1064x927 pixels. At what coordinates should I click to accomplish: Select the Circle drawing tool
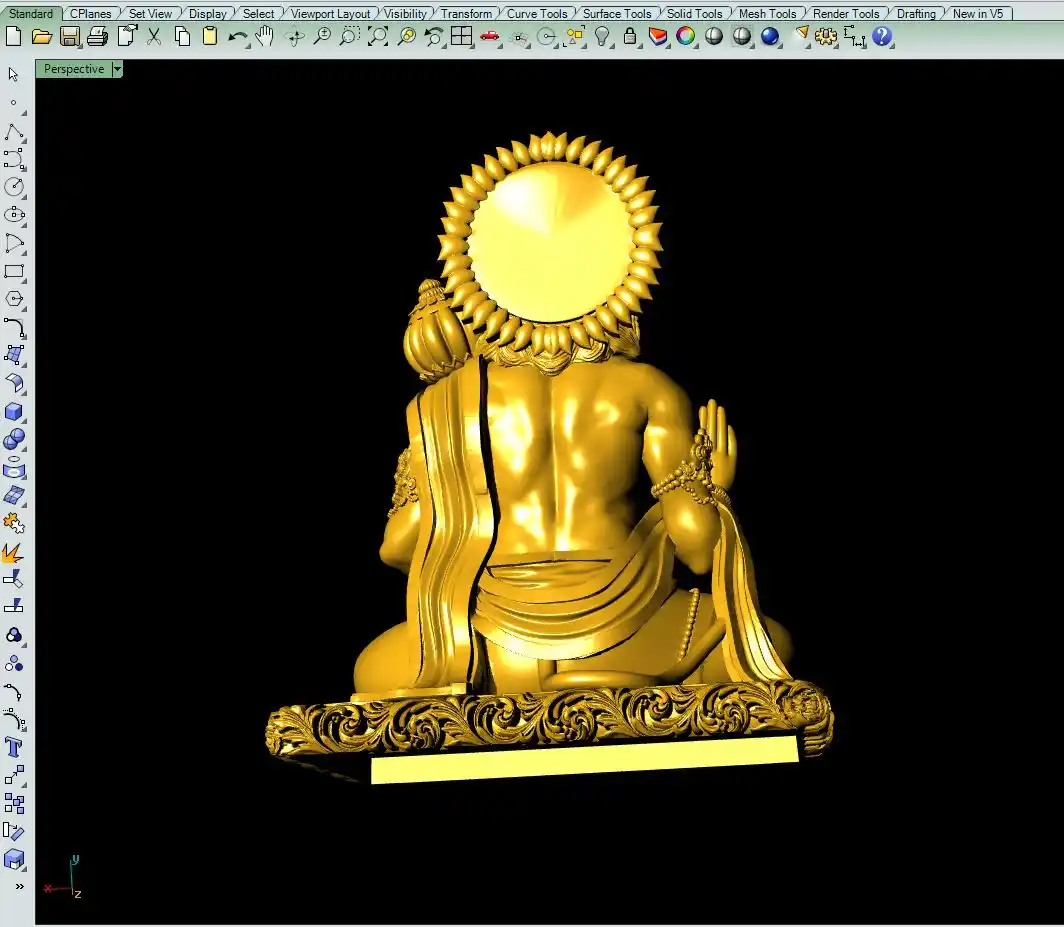click(14, 187)
